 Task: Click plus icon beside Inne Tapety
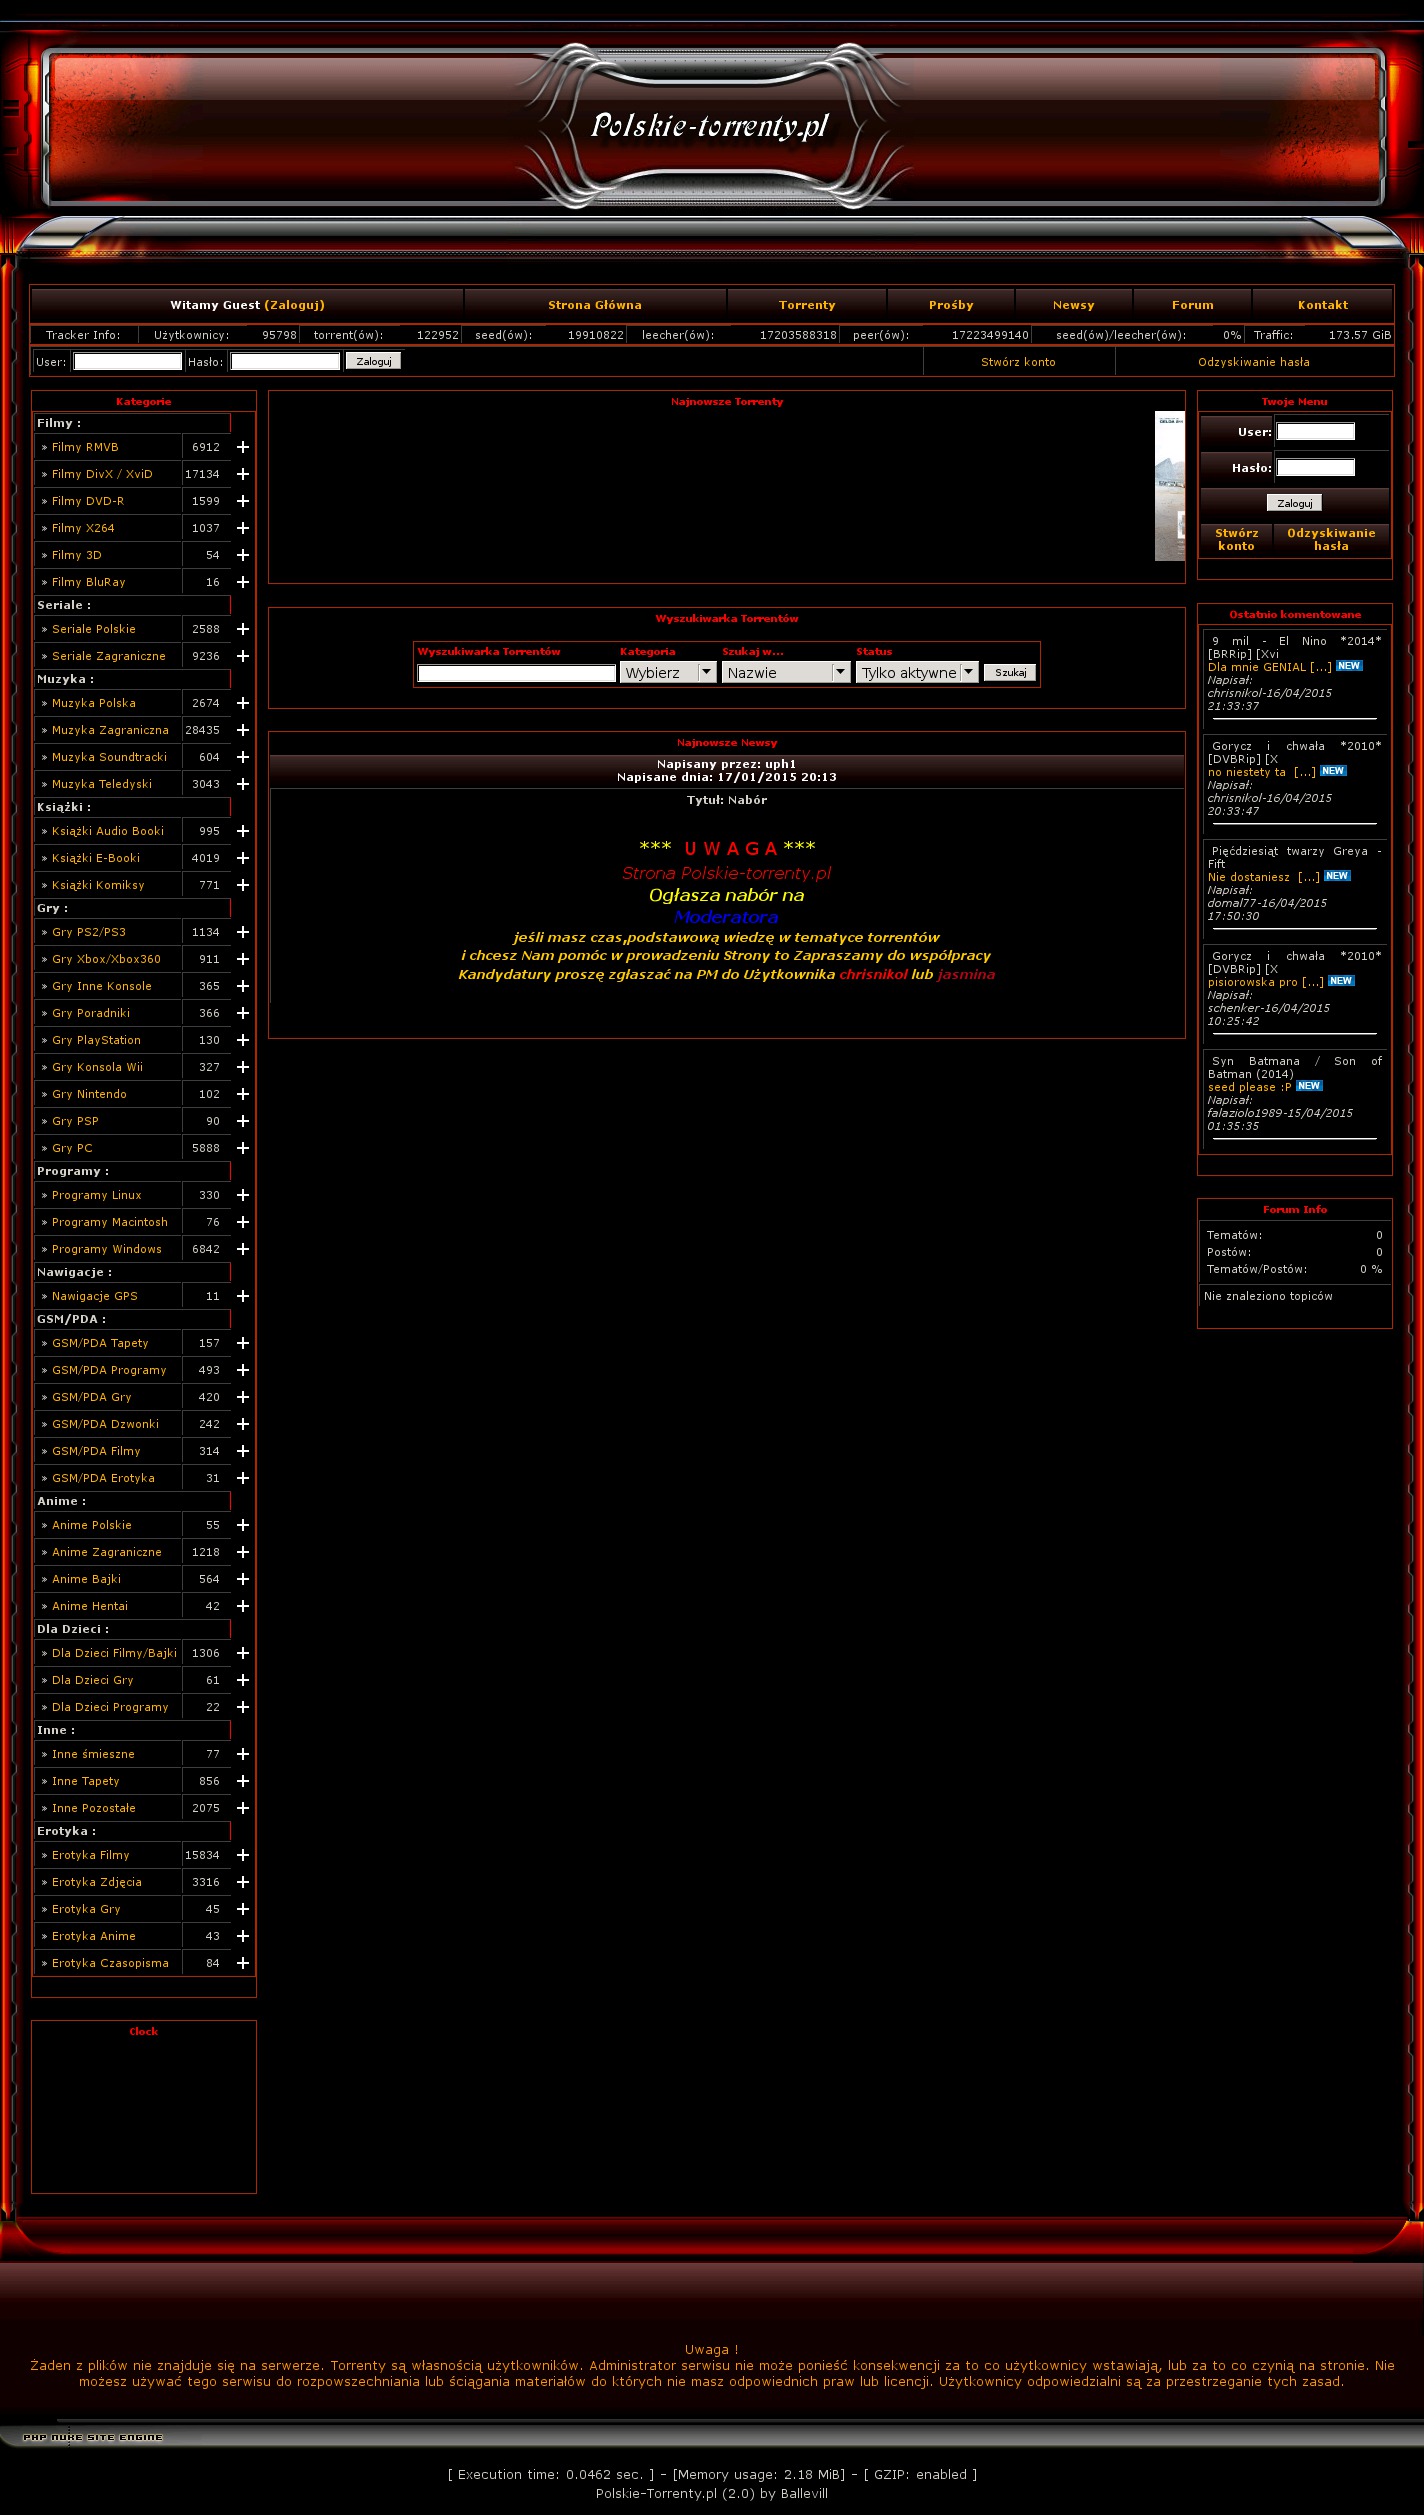coord(243,1781)
